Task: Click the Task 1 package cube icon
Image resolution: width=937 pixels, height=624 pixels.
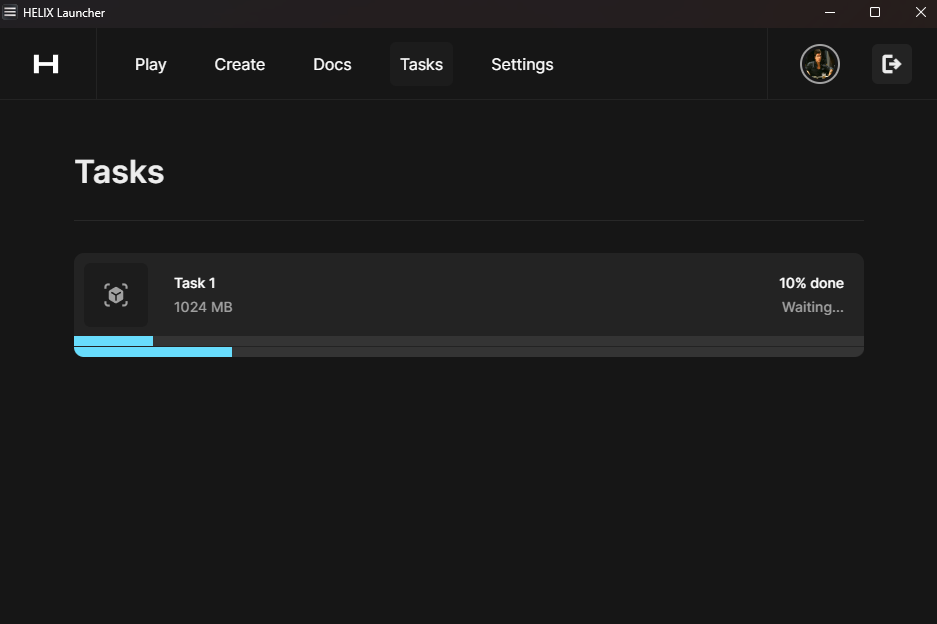Action: click(x=116, y=295)
